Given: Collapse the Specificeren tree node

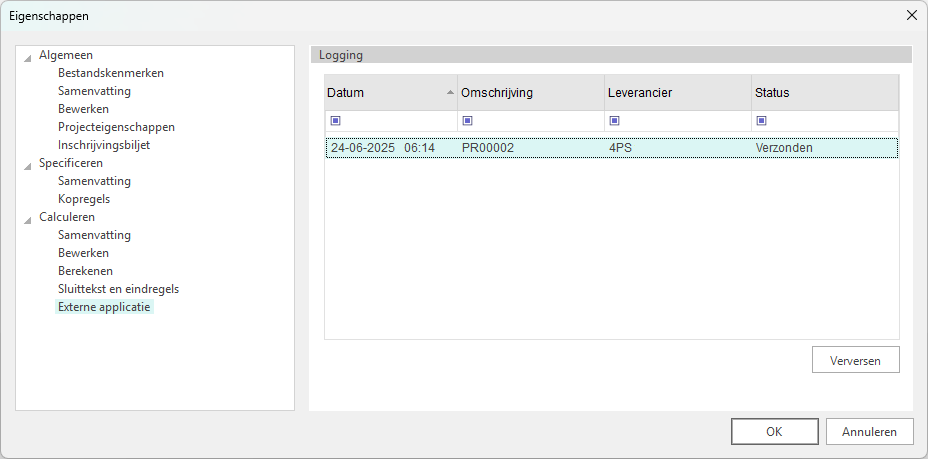Looking at the screenshot, I should [x=28, y=164].
